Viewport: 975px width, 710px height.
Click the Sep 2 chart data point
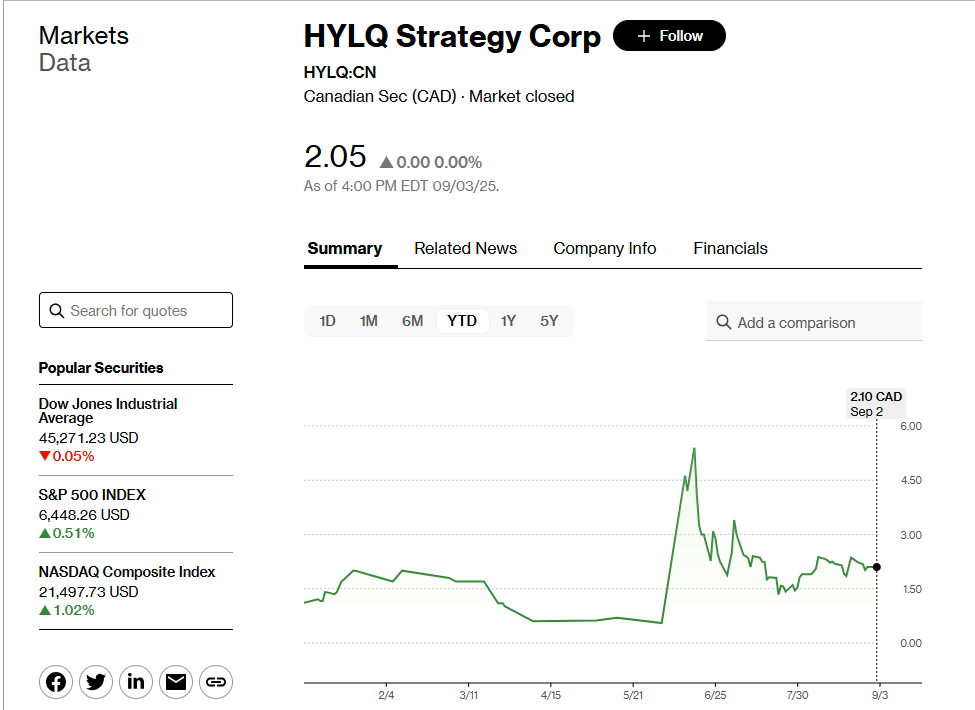pyautogui.click(x=877, y=567)
